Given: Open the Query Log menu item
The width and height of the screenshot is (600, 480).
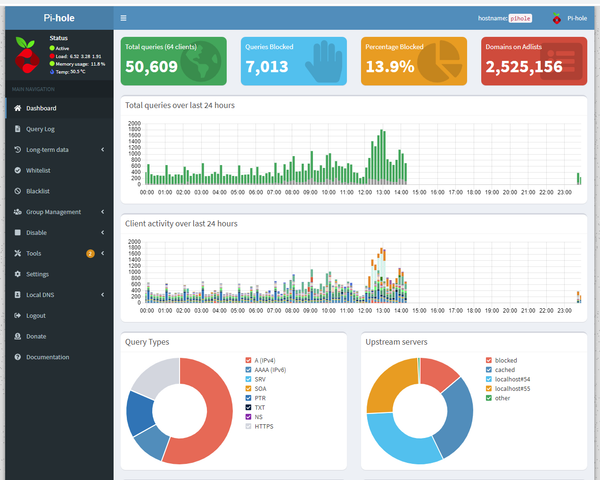Looking at the screenshot, I should (x=59, y=129).
